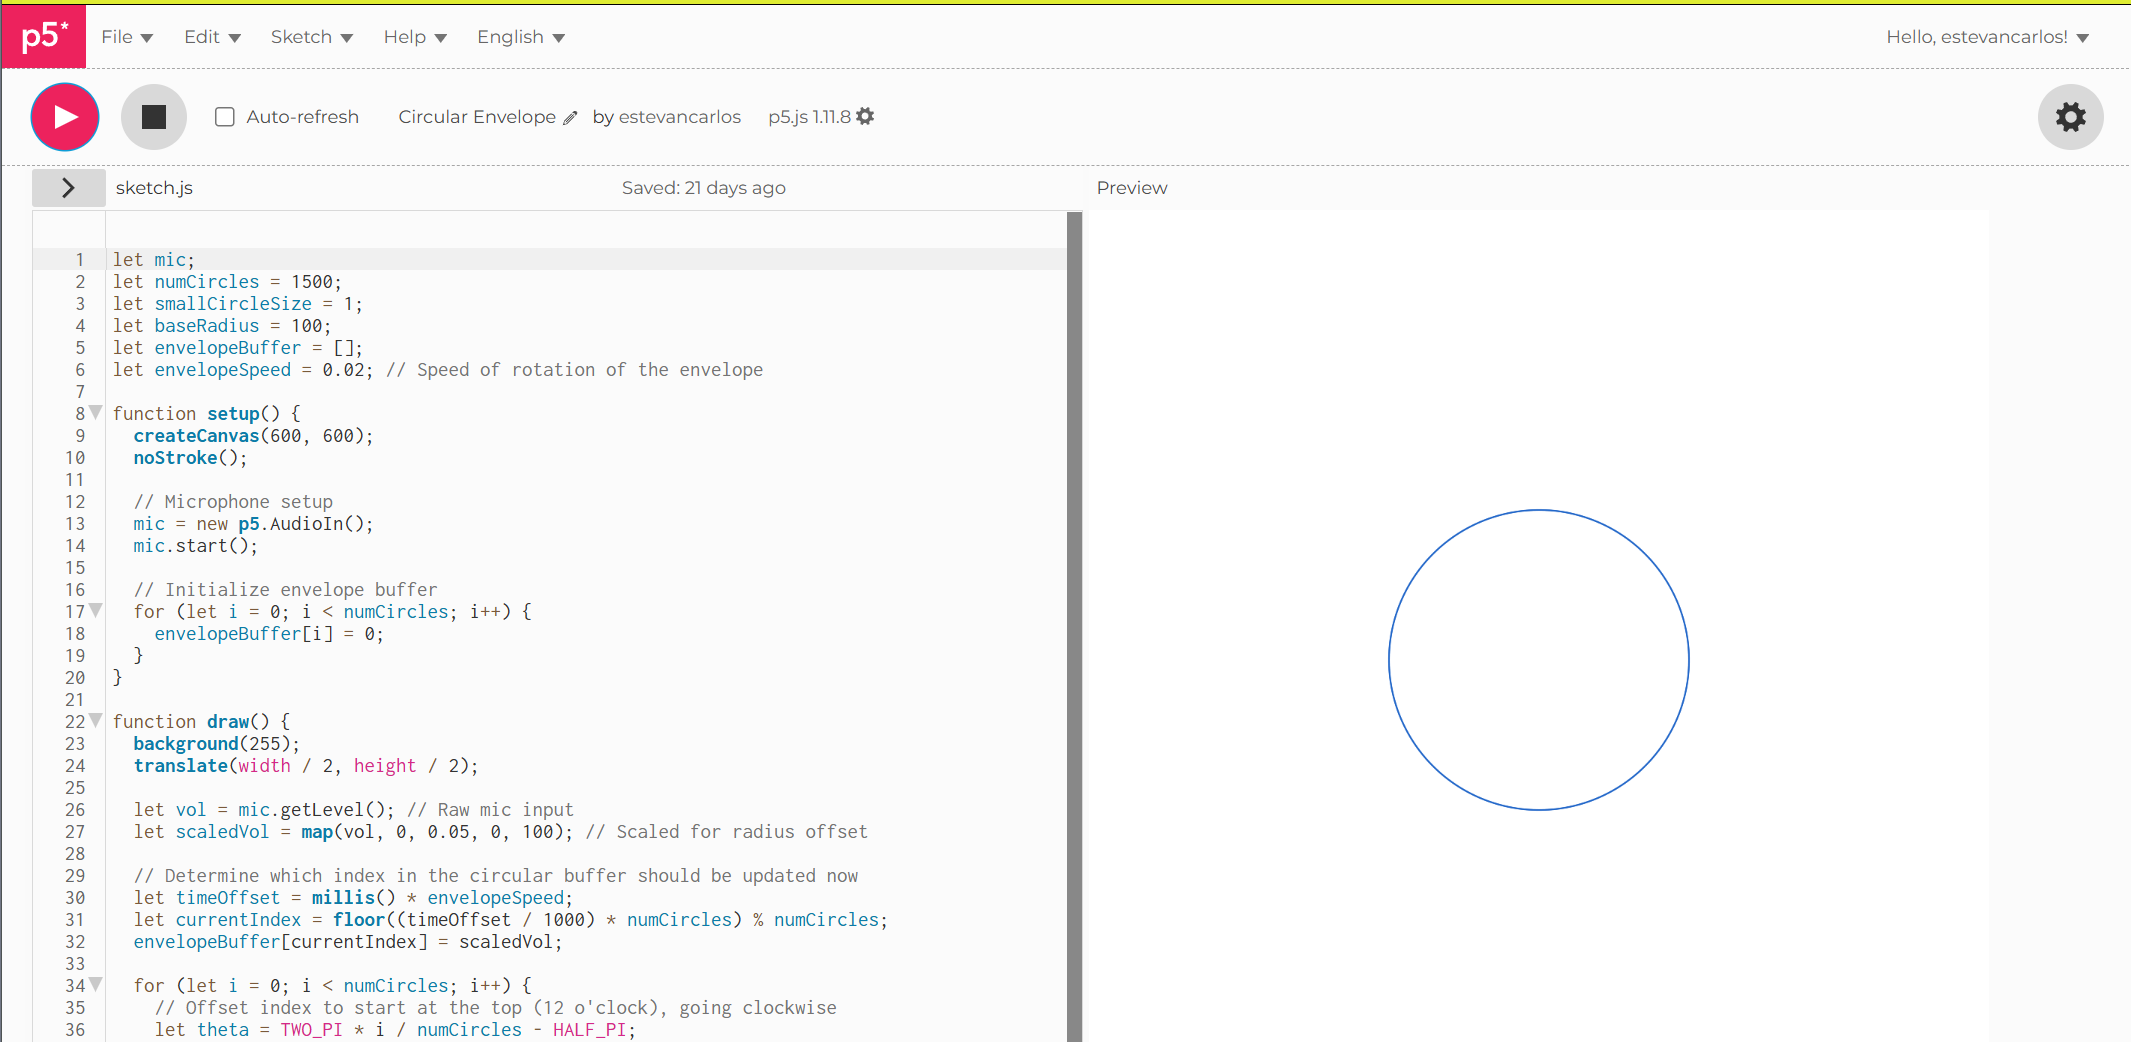Open the Help menu
Viewport: 2131px width, 1042px height.
(414, 37)
